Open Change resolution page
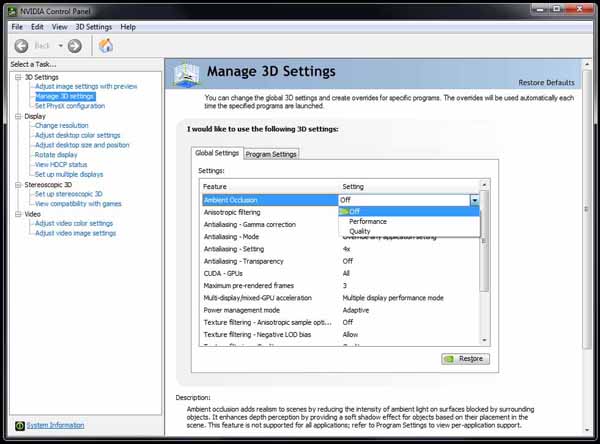The image size is (600, 444). (62, 126)
